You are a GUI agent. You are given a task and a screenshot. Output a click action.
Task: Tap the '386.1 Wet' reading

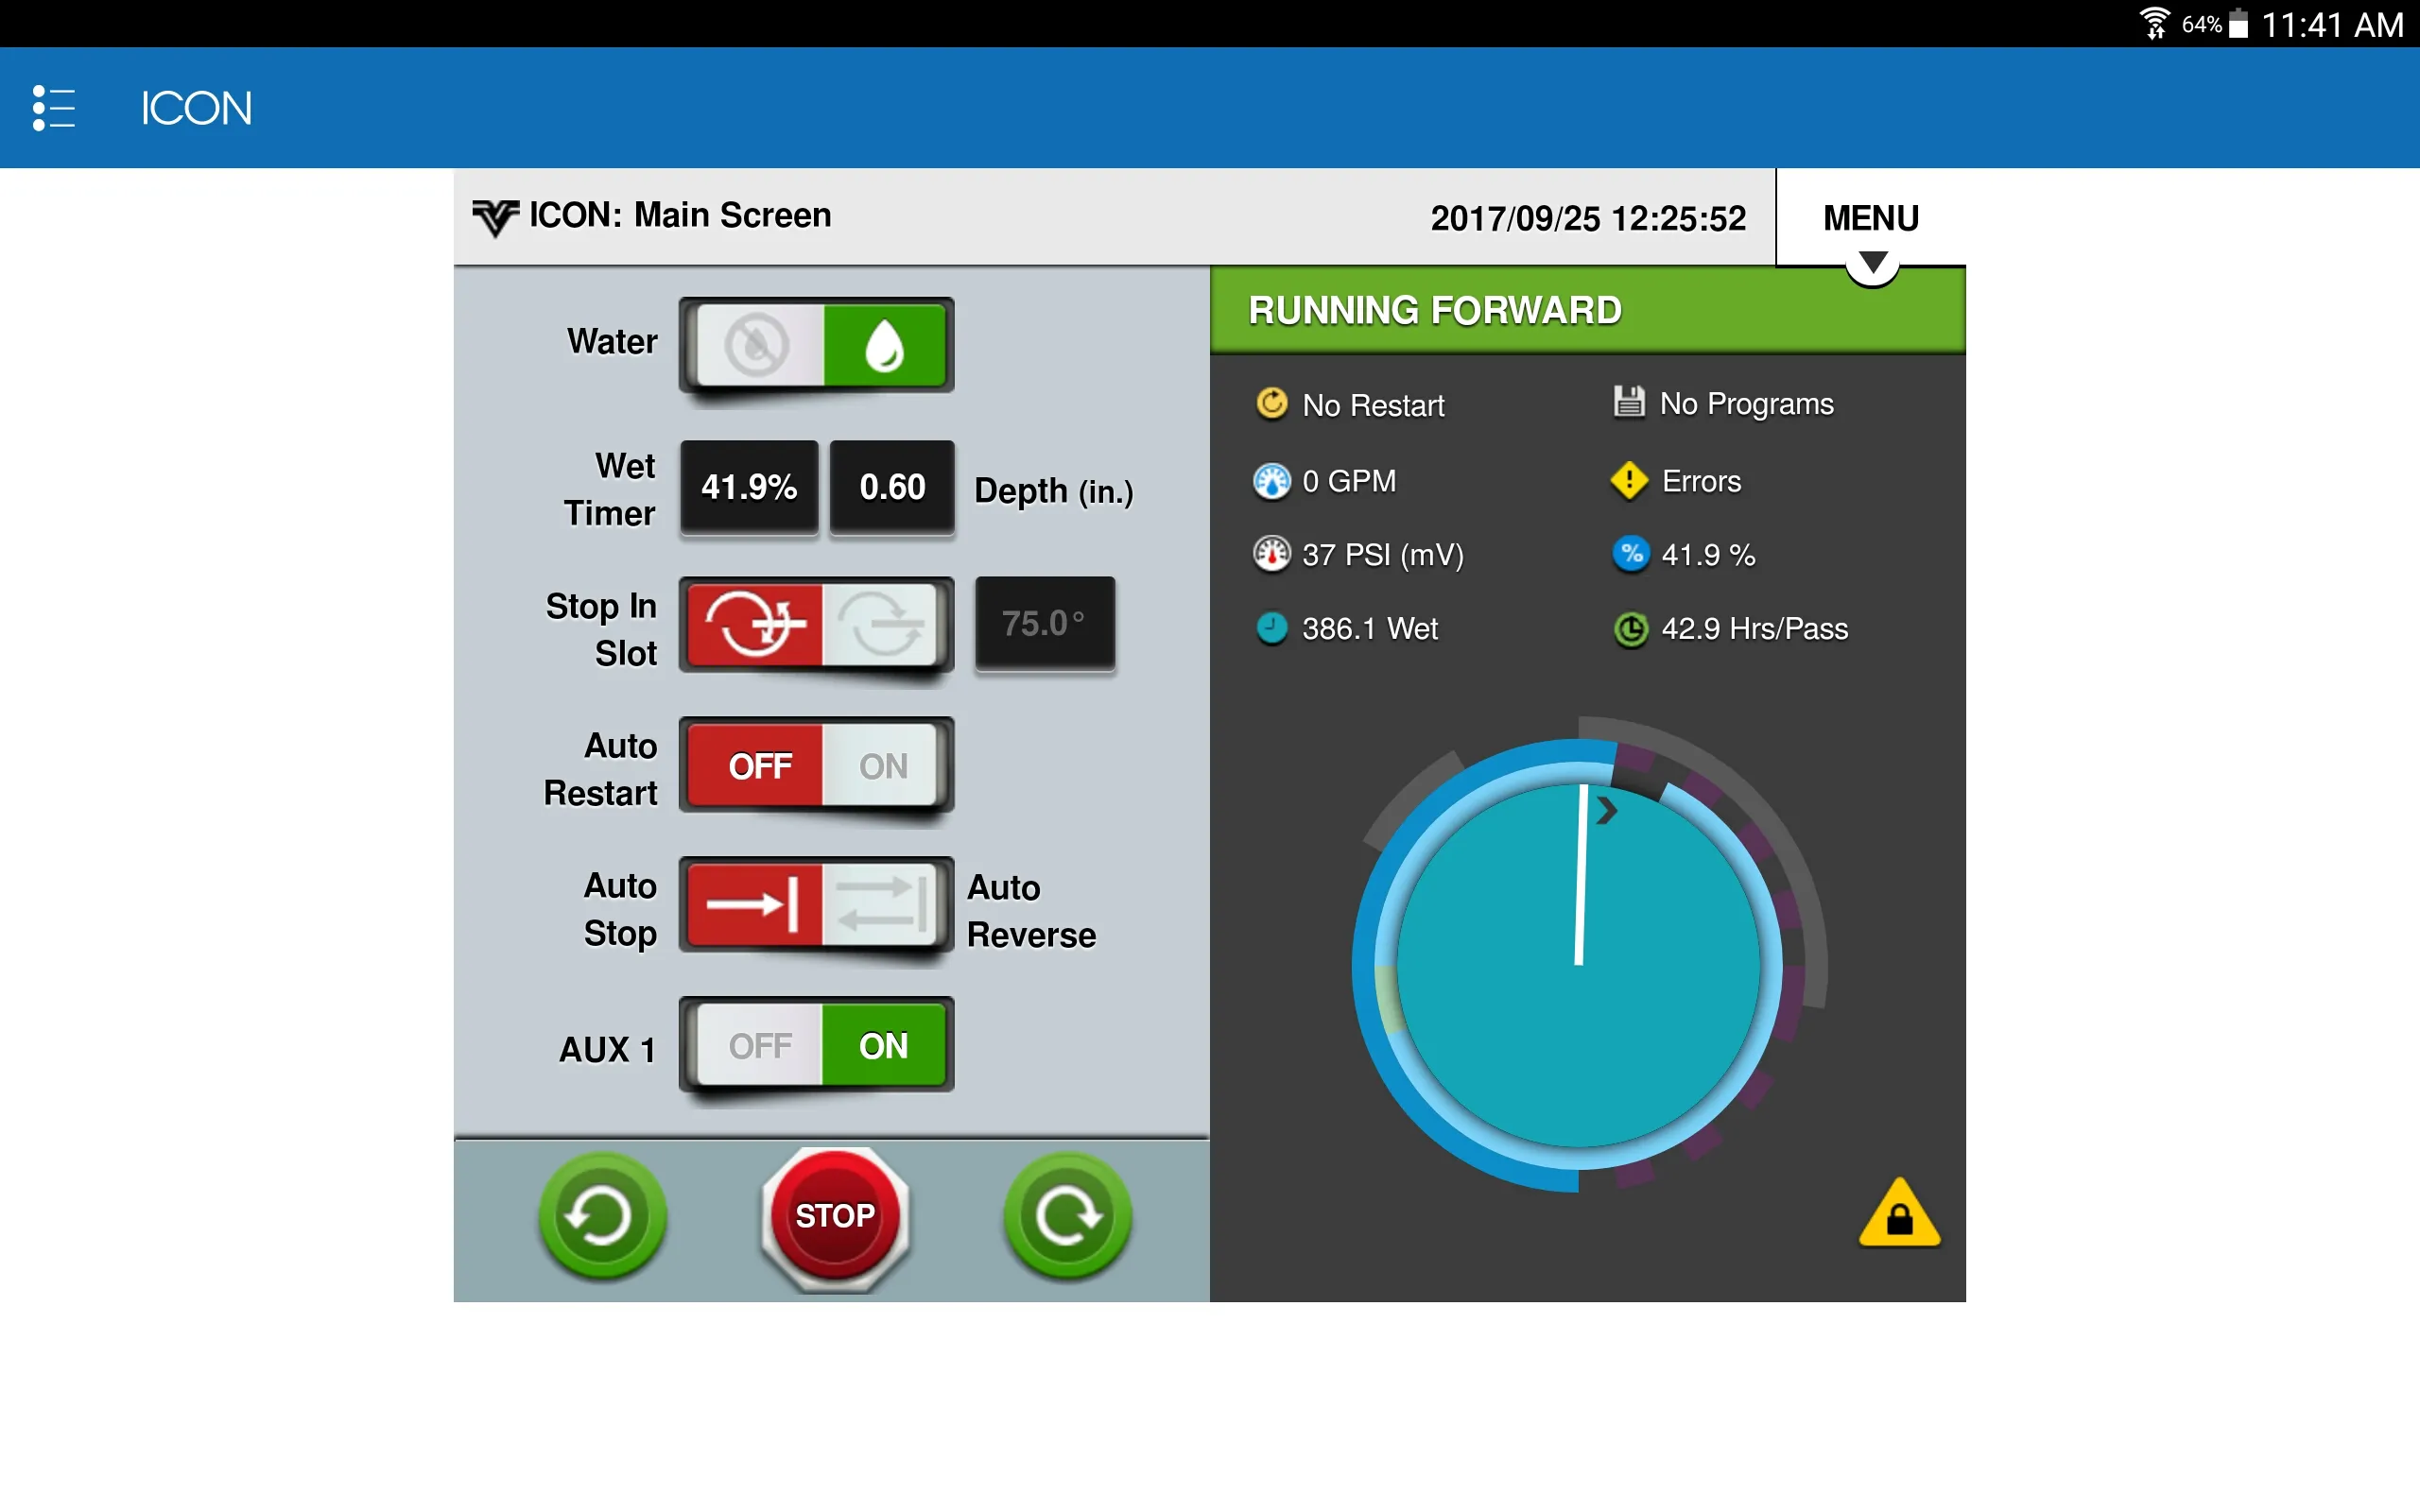tap(1369, 629)
